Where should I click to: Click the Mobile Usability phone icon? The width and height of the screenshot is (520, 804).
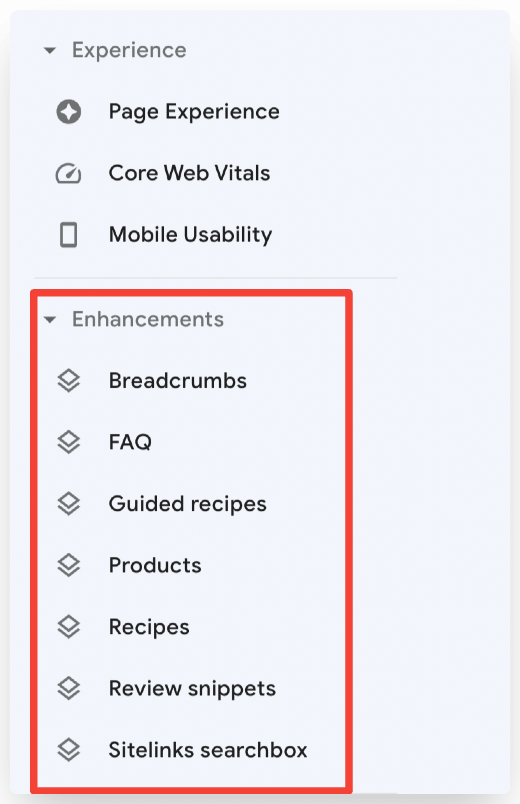pyautogui.click(x=69, y=235)
